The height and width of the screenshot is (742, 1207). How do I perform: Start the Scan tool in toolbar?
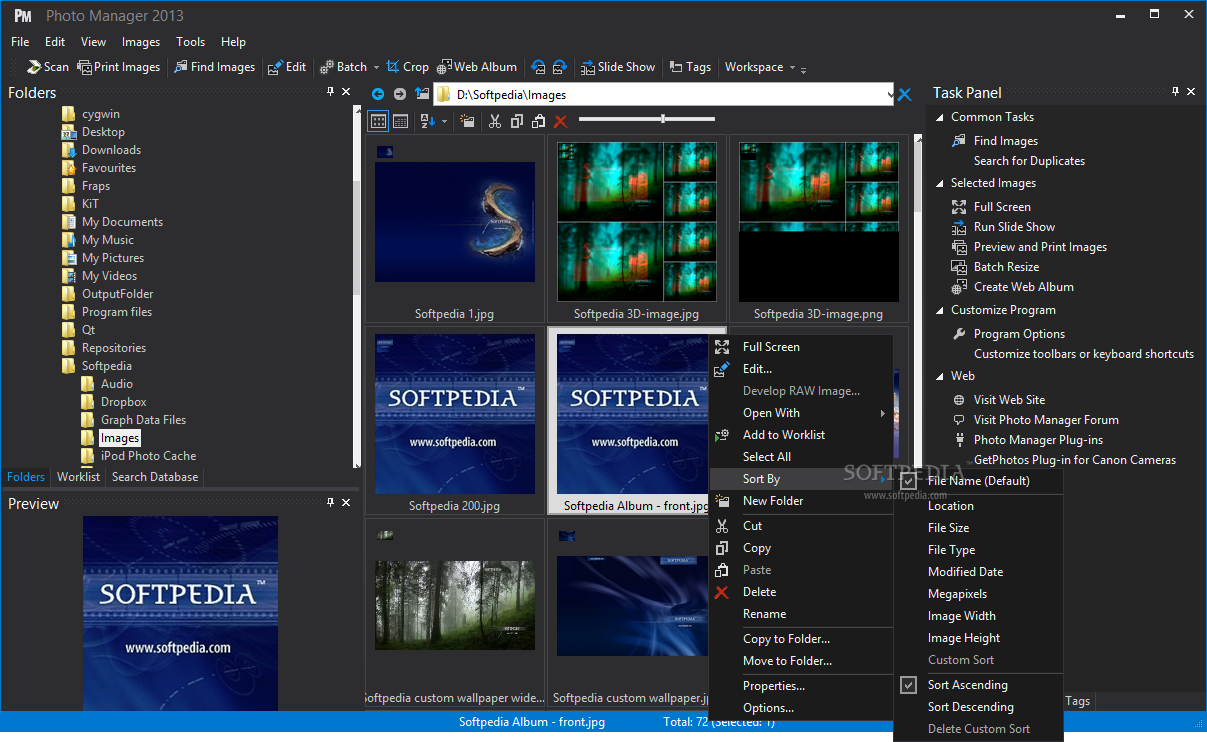click(46, 67)
